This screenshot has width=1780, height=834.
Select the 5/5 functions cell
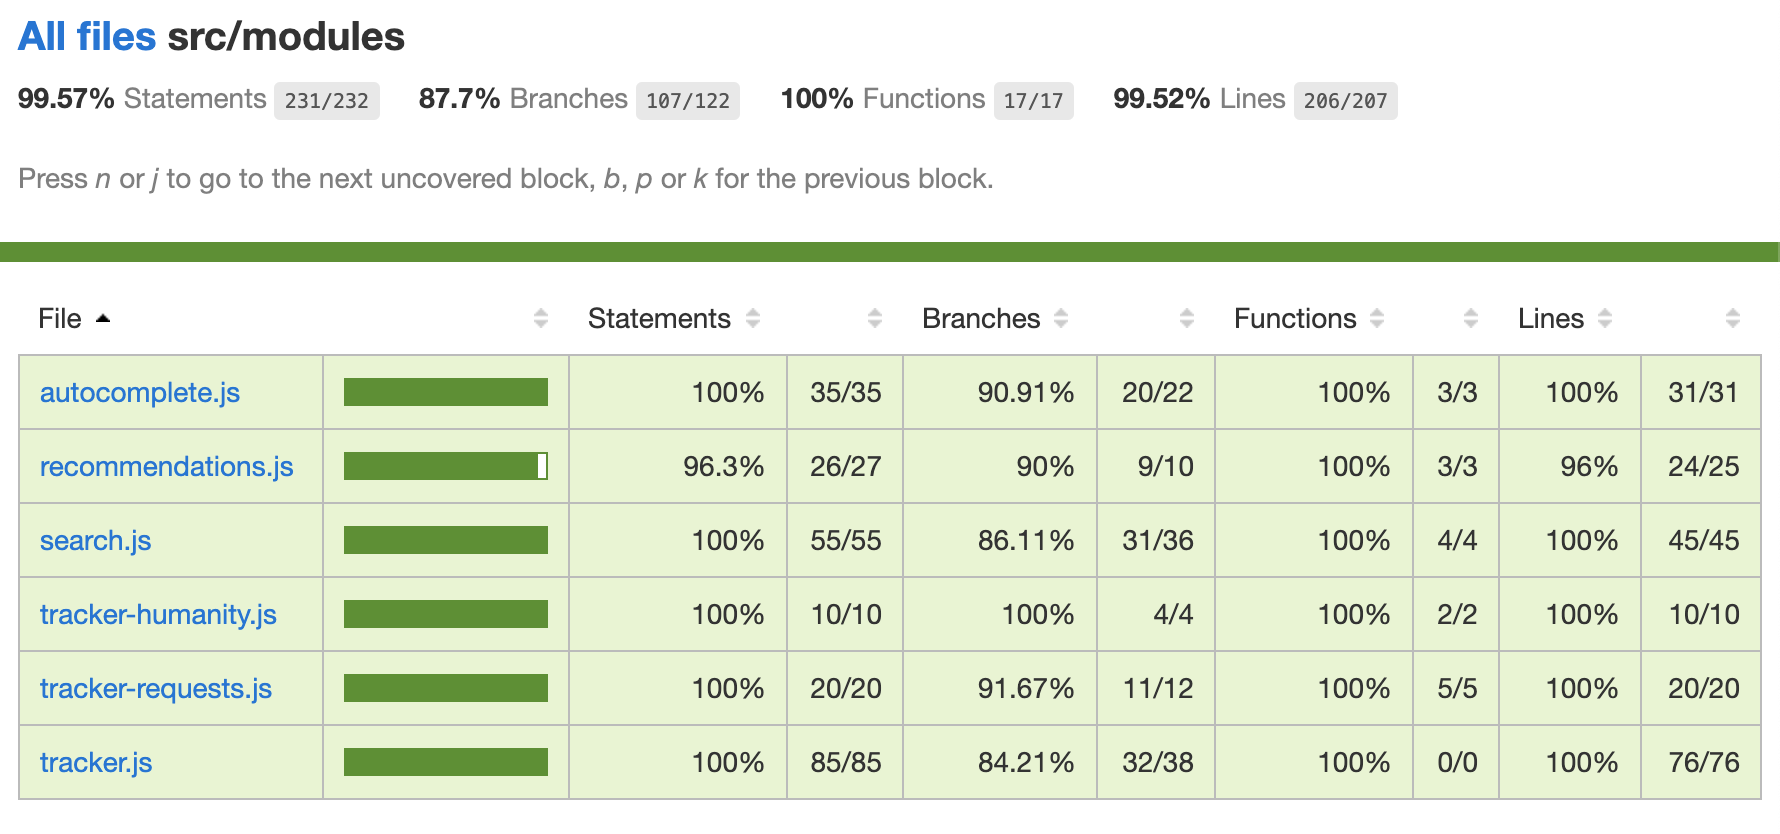tap(1457, 688)
